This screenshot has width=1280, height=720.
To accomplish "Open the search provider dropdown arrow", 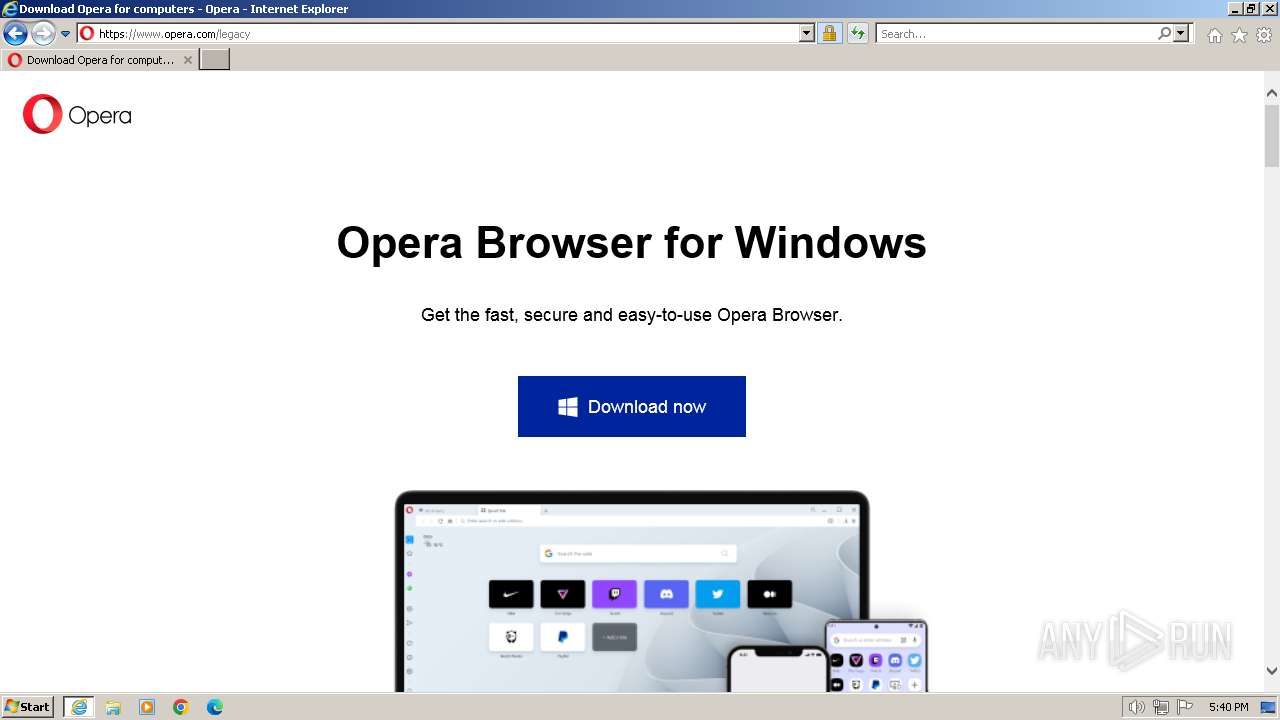I will [x=1181, y=33].
